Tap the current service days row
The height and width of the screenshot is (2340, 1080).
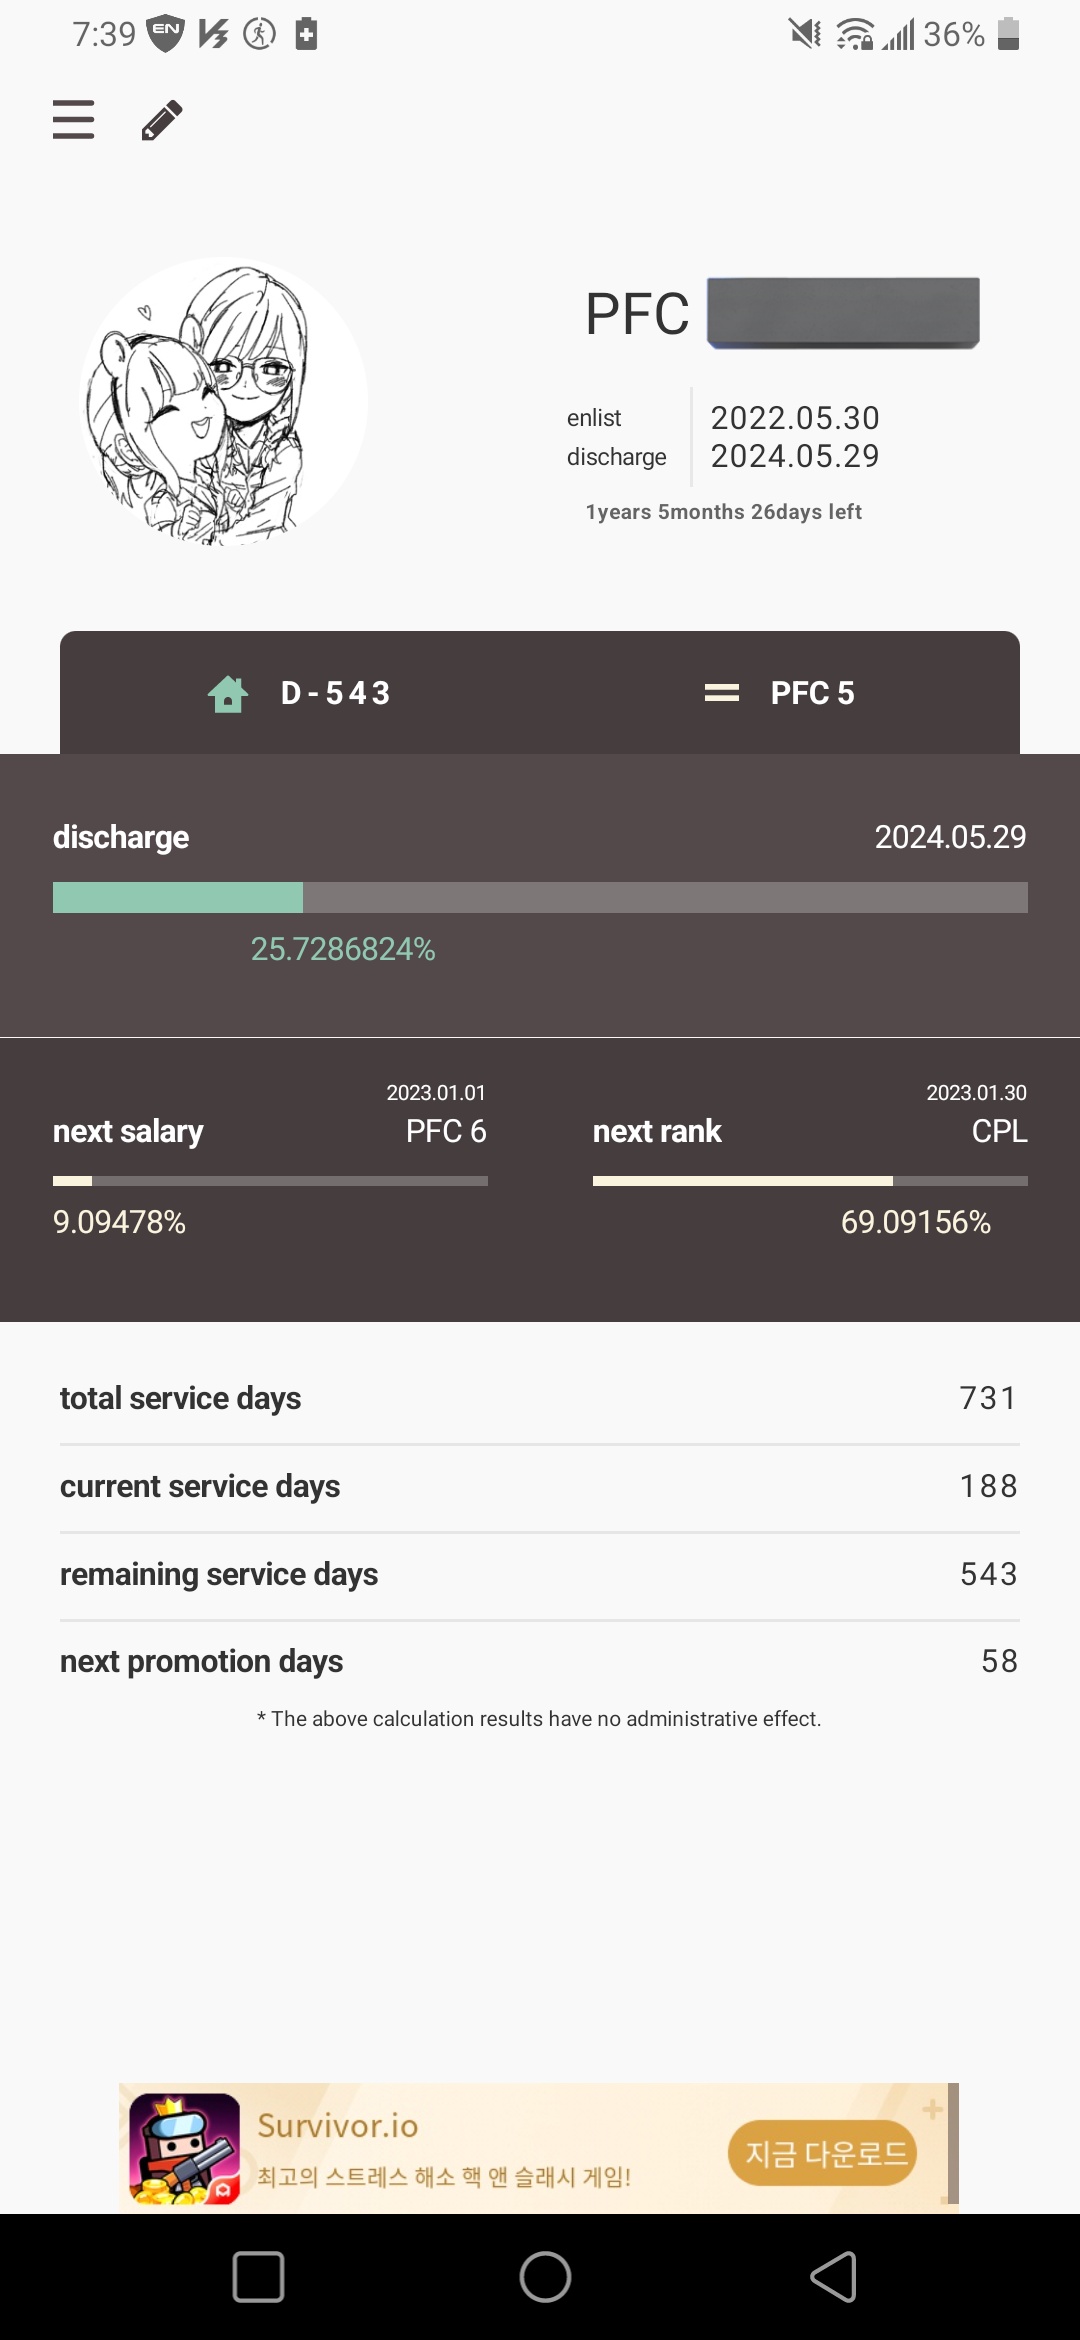pyautogui.click(x=540, y=1486)
